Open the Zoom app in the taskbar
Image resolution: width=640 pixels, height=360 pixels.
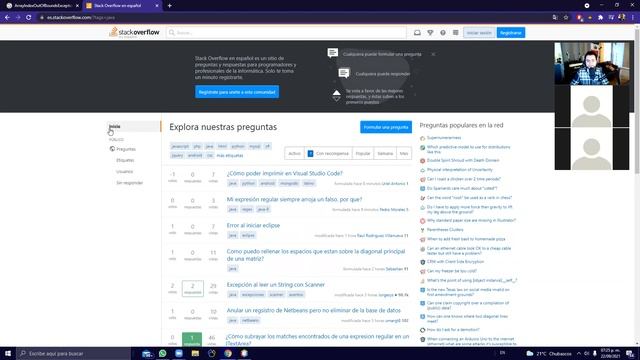coord(179,353)
